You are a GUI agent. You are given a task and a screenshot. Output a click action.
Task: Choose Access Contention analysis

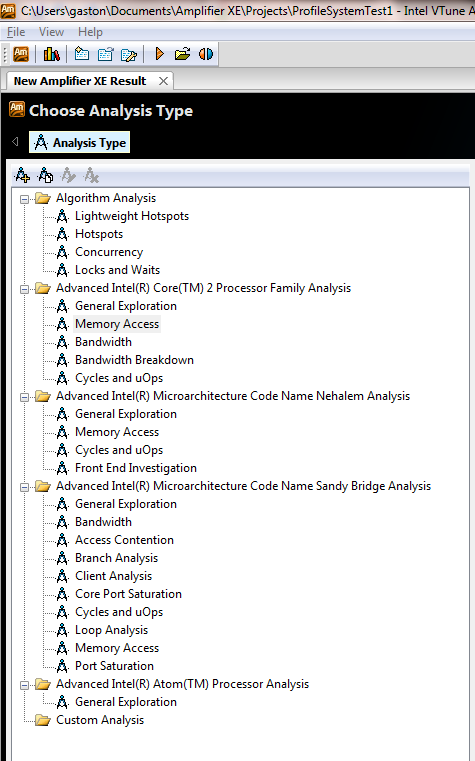124,540
